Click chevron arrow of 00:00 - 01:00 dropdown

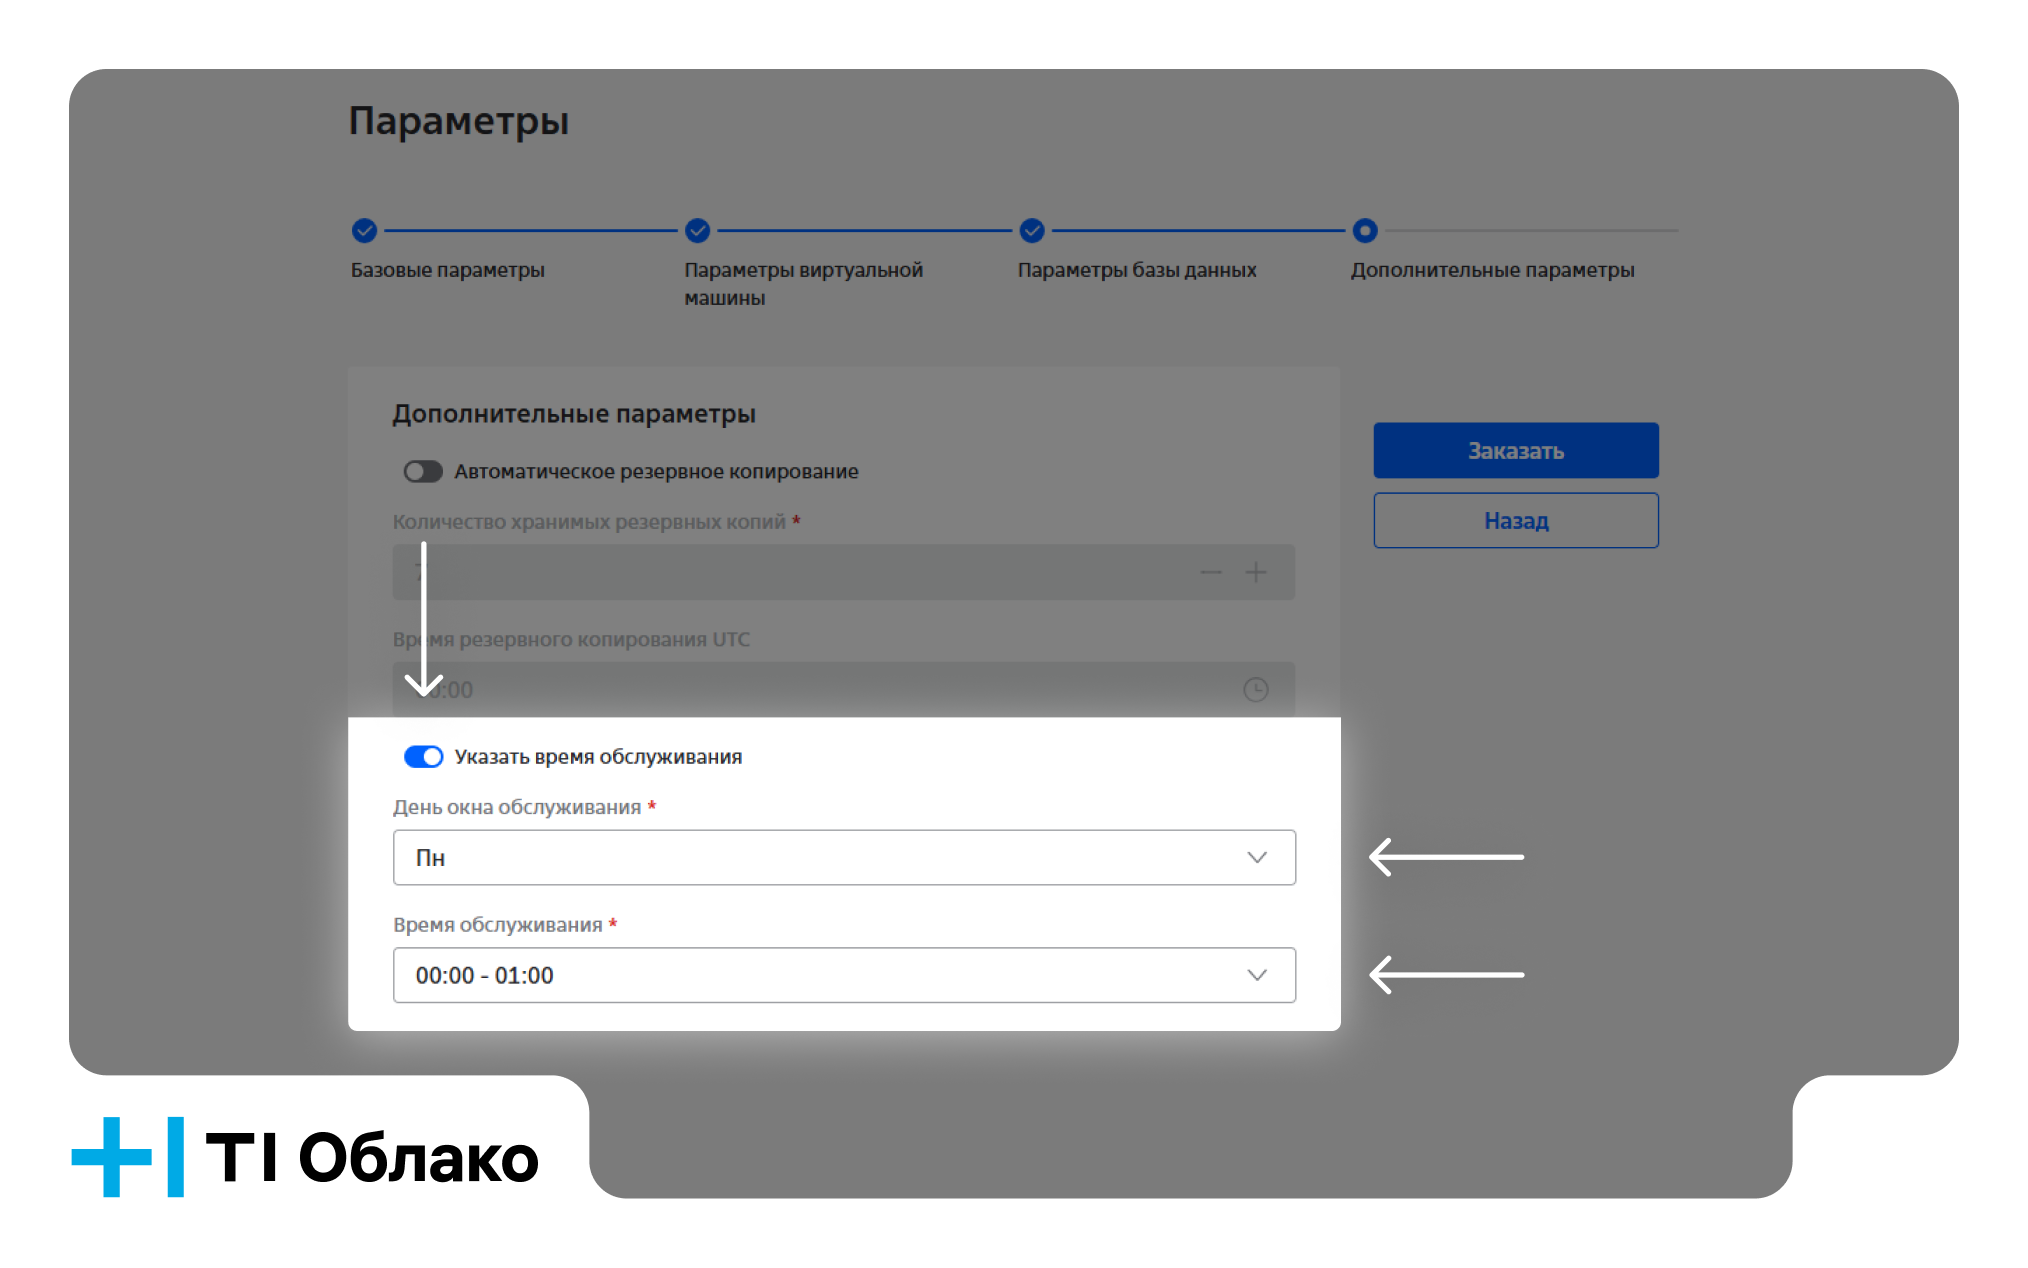point(1257,975)
